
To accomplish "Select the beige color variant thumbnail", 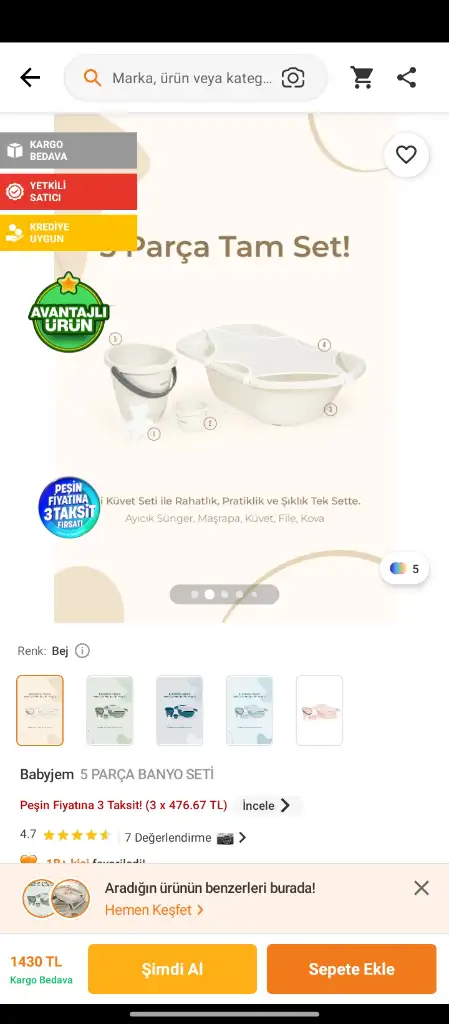I will (x=40, y=711).
